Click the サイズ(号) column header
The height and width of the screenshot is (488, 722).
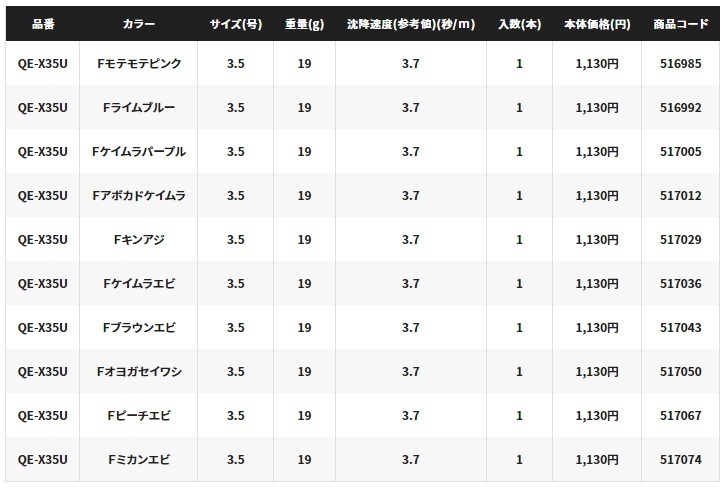pos(235,21)
